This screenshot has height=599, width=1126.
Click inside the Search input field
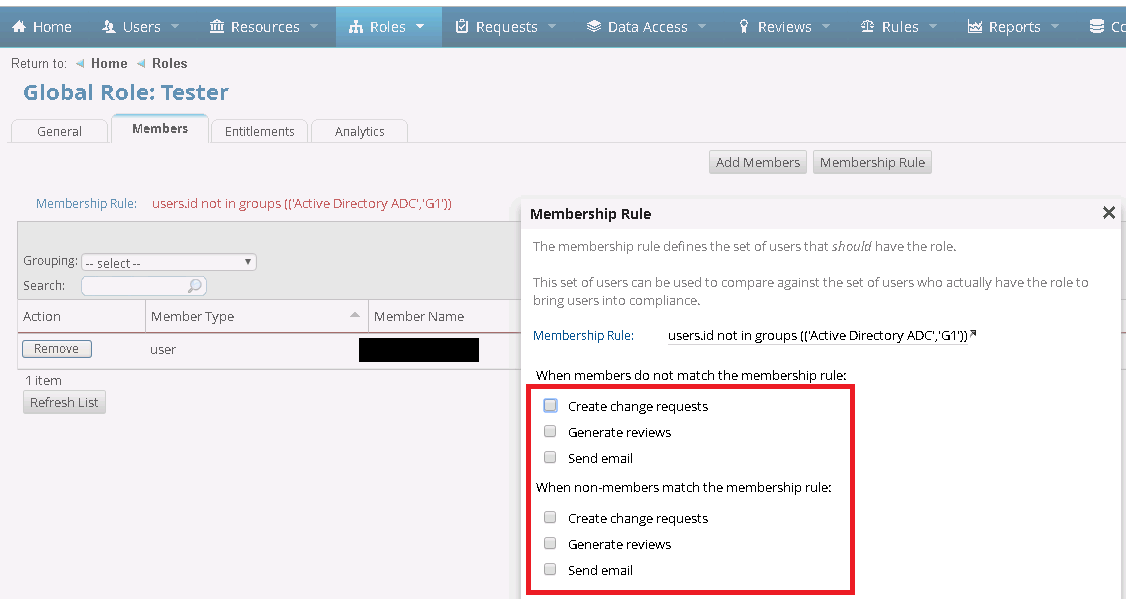(135, 285)
